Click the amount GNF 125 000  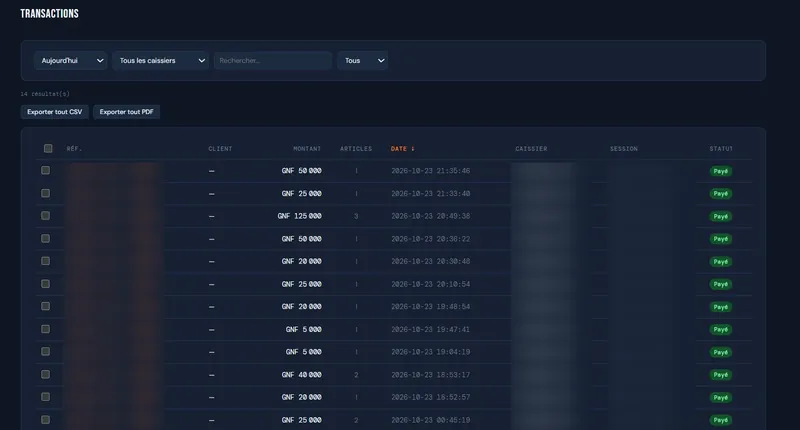point(299,216)
